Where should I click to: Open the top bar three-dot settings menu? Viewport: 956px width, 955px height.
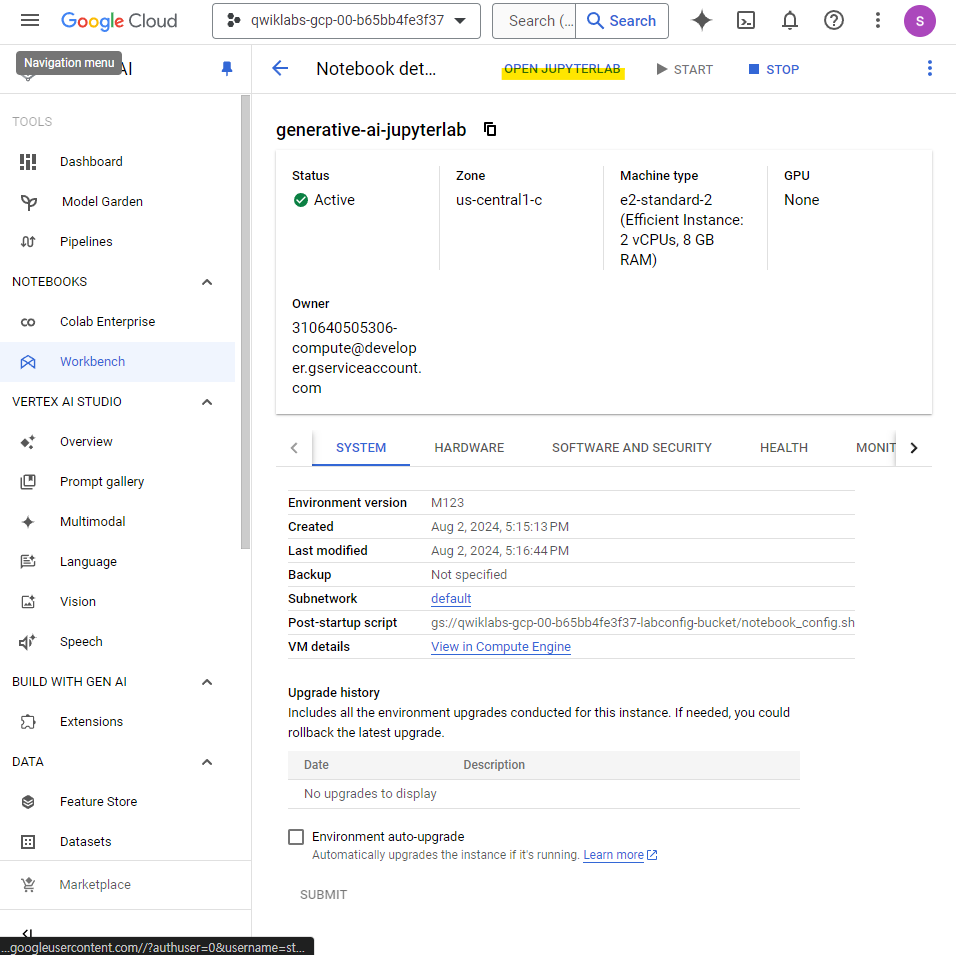877,21
